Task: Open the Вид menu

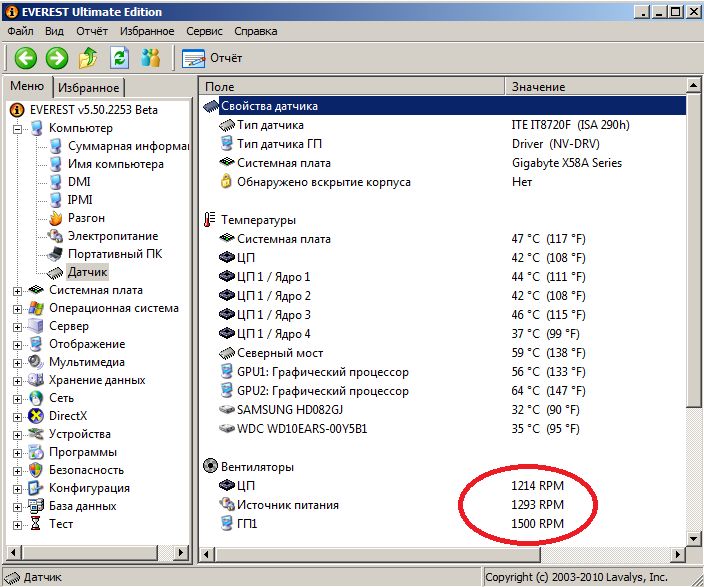Action: [x=54, y=31]
